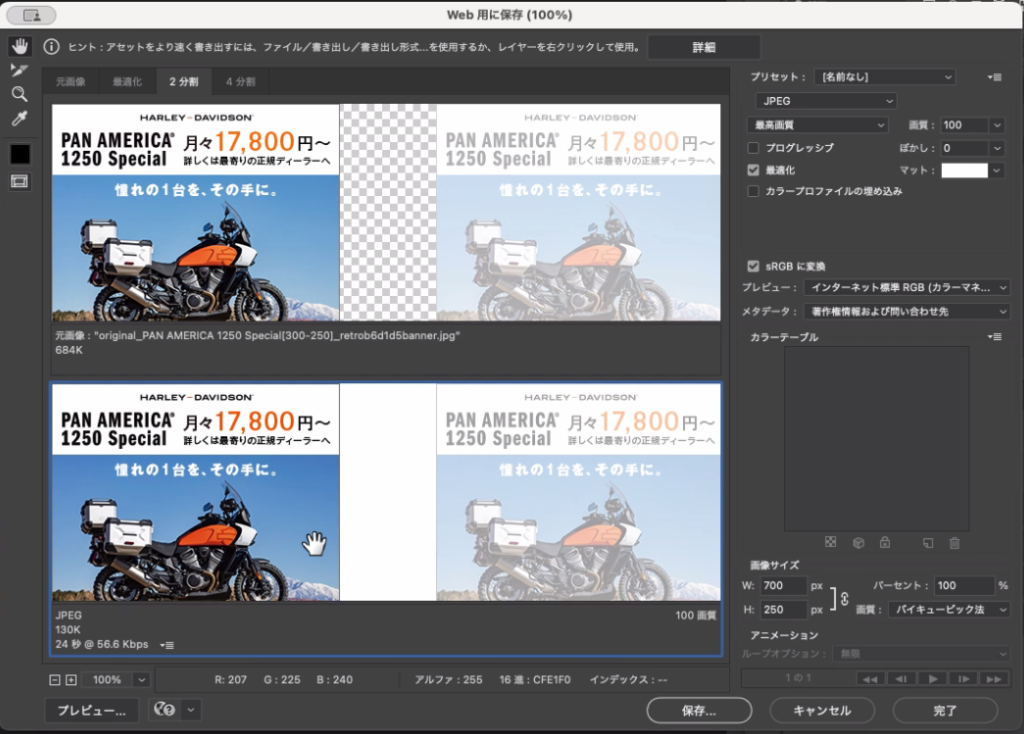
Task: Click the black eyedropper color swatch
Action: (x=20, y=154)
